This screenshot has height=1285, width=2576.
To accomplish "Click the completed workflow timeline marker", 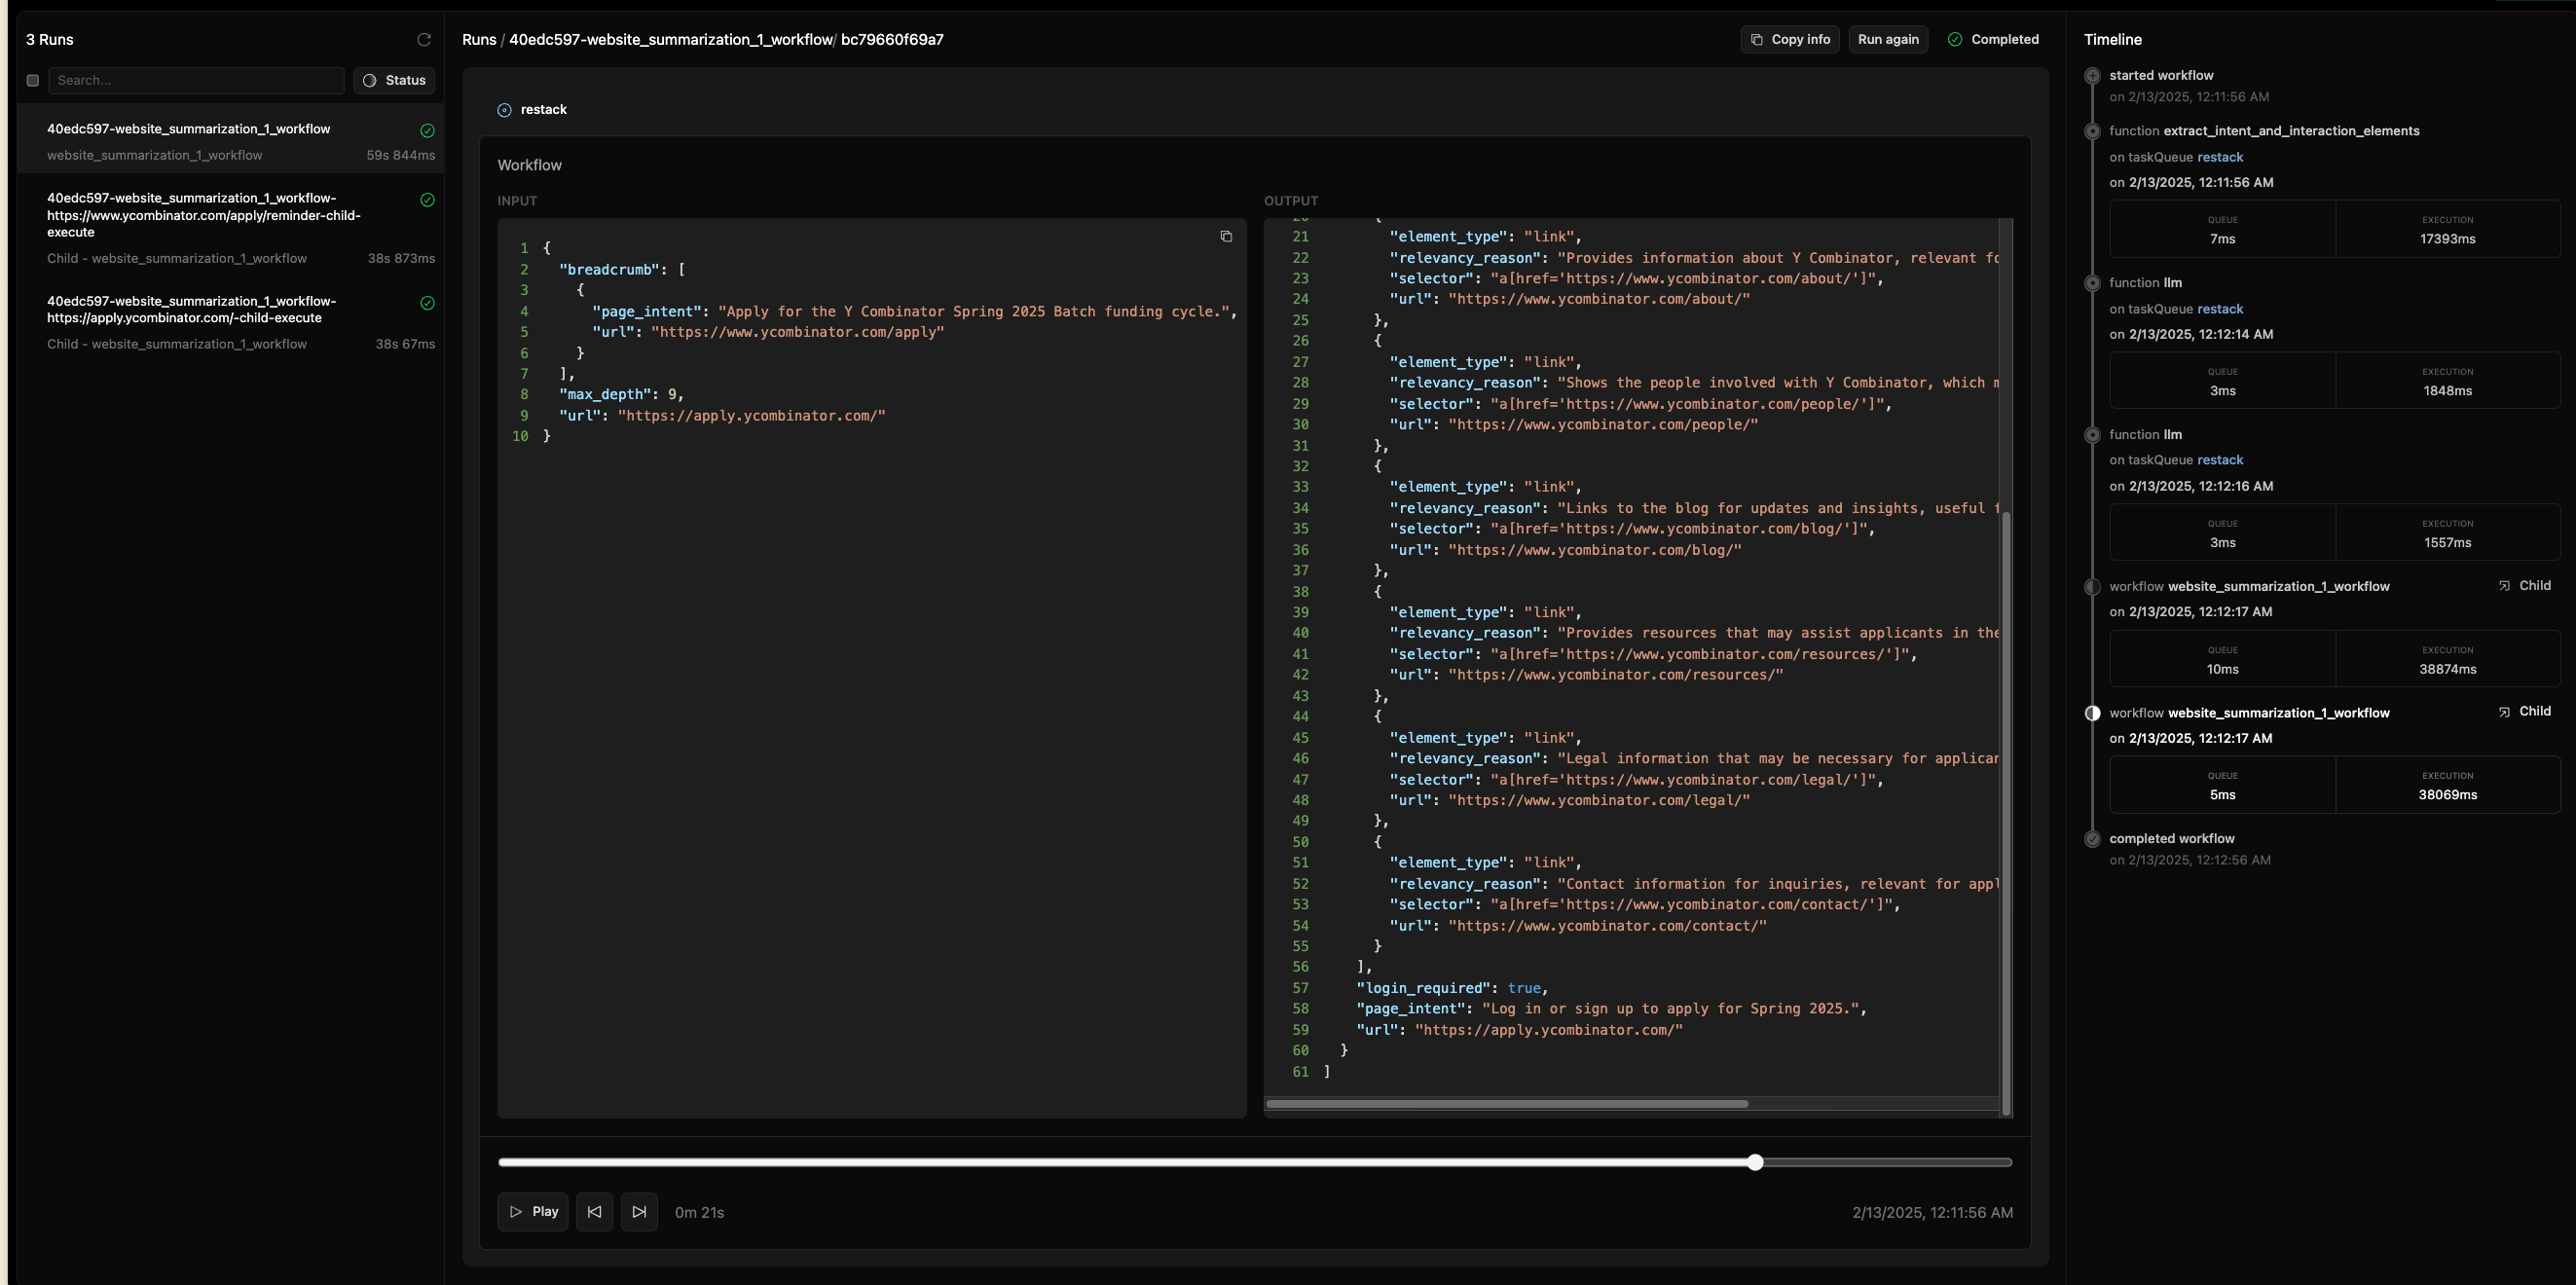I will [x=2092, y=839].
